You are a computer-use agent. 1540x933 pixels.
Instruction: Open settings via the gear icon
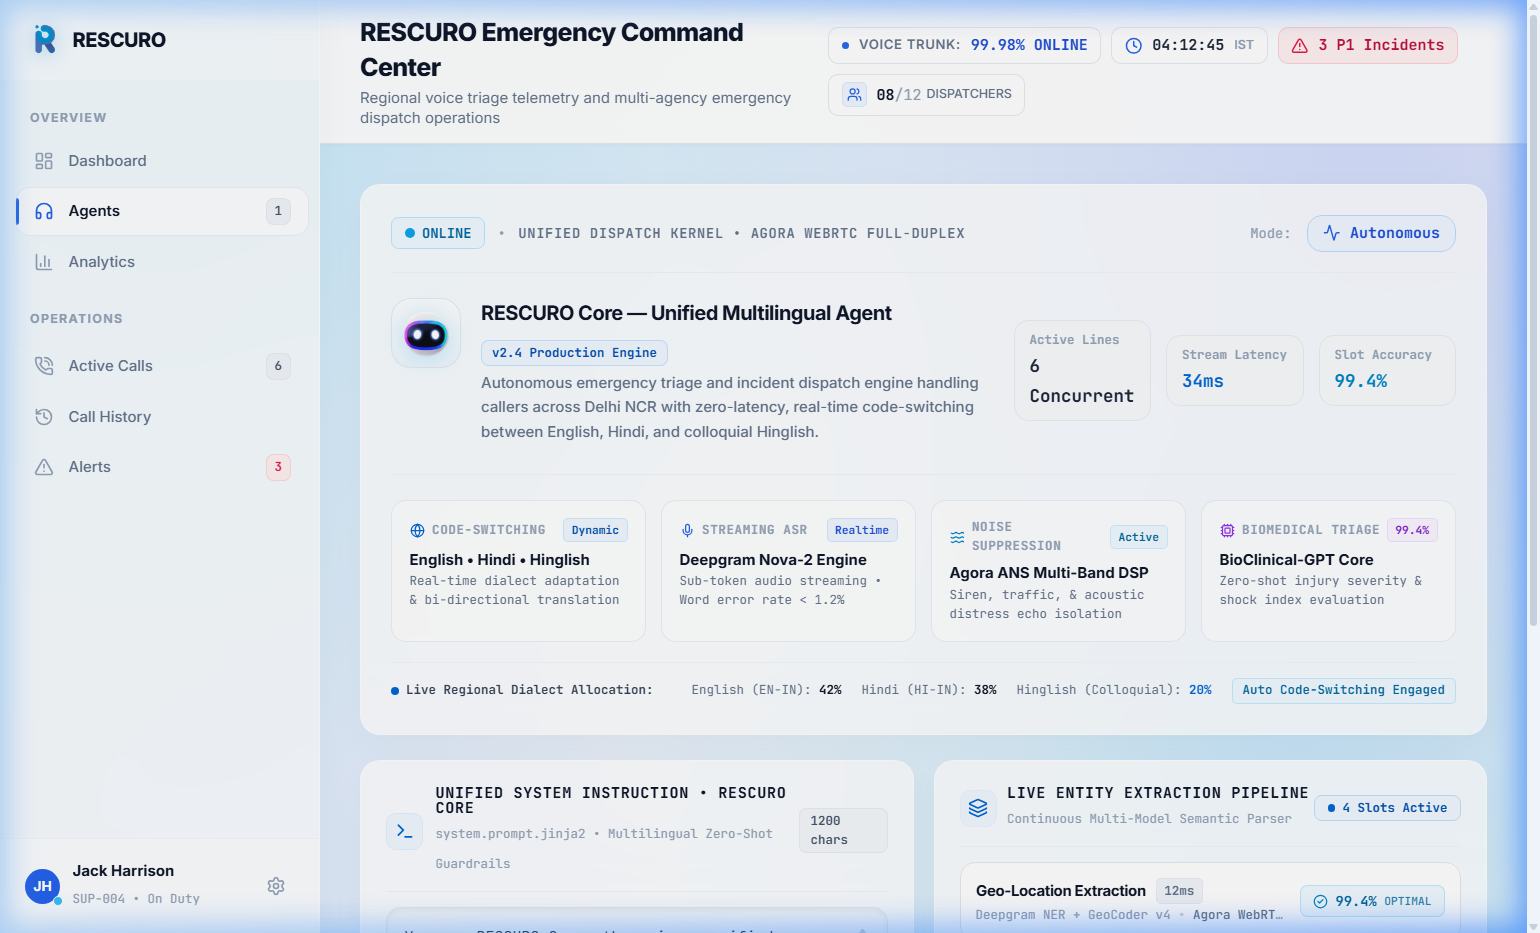coord(276,886)
